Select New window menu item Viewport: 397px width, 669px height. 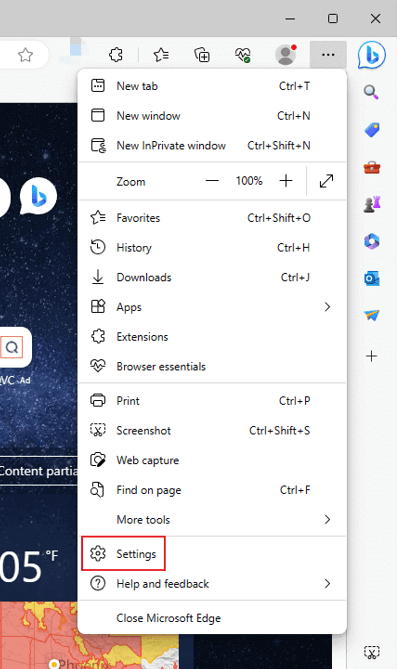(x=212, y=116)
